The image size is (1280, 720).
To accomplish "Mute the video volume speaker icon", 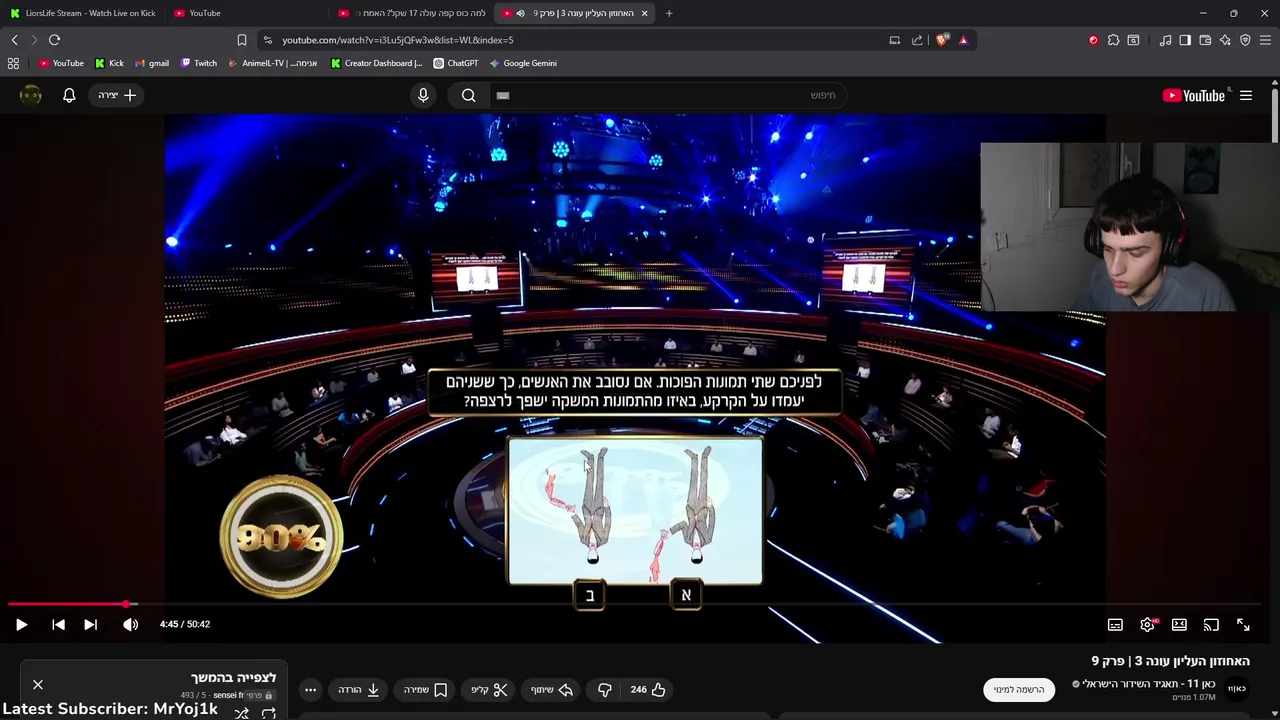I will (130, 624).
